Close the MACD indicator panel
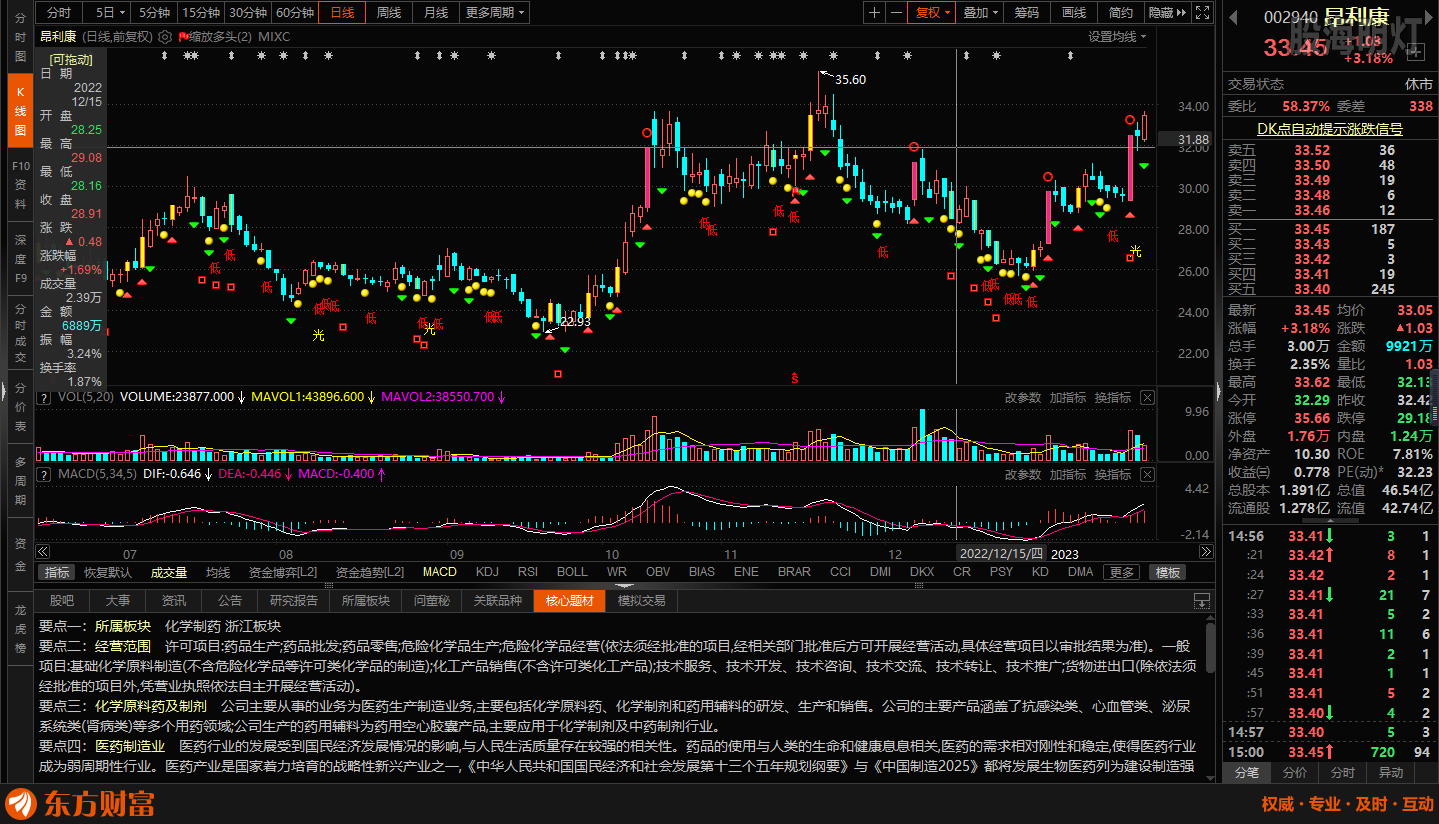 (1147, 474)
